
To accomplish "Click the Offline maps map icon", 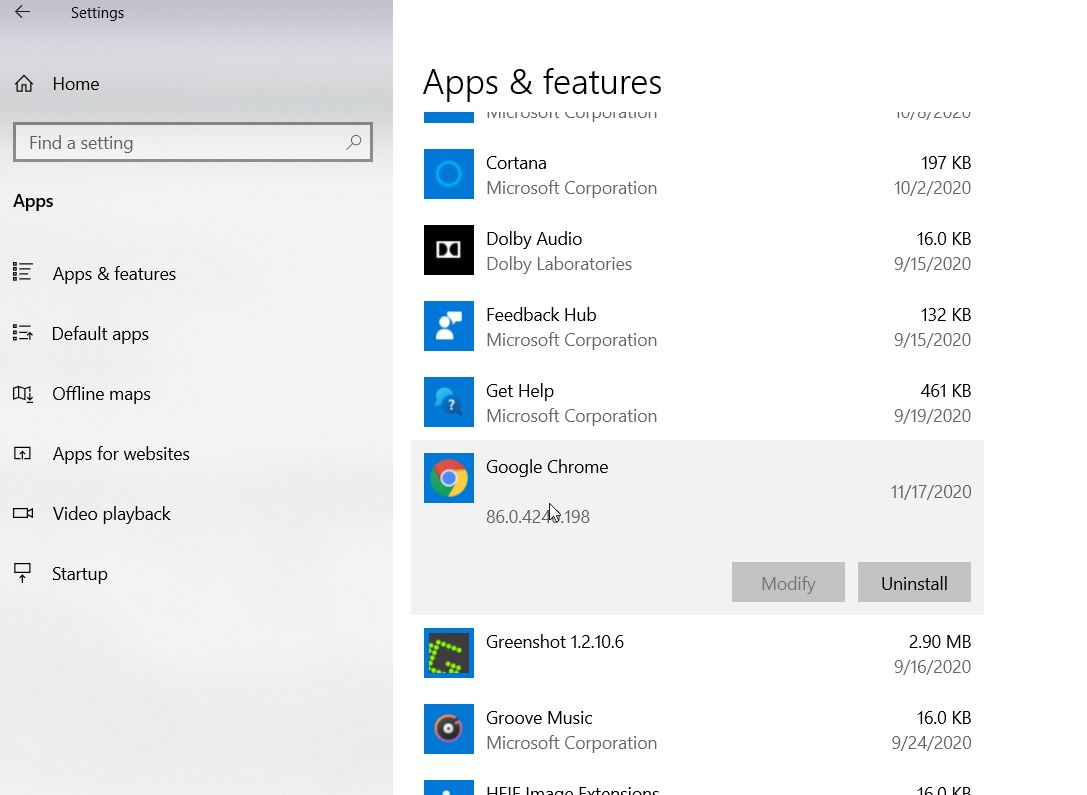I will [22, 394].
